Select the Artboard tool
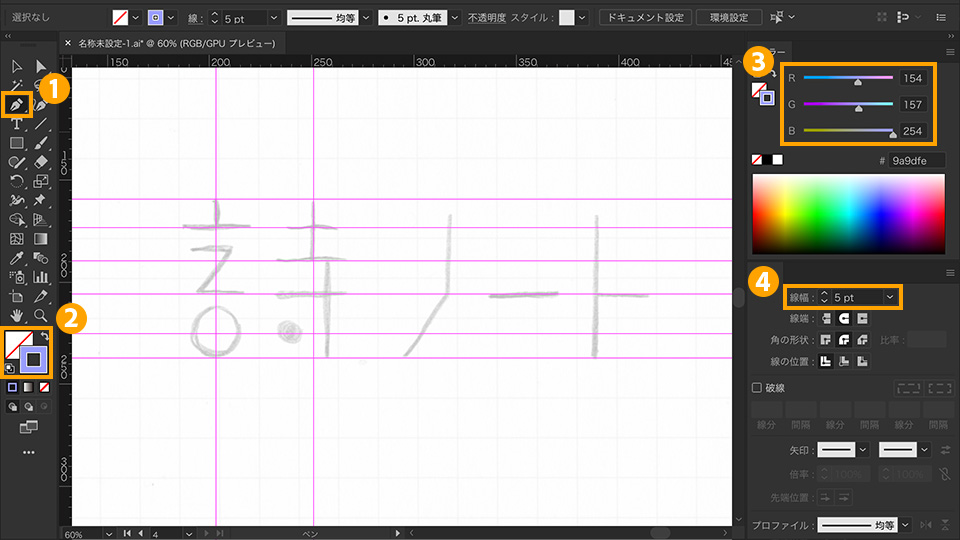This screenshot has height=540, width=960. point(17,297)
